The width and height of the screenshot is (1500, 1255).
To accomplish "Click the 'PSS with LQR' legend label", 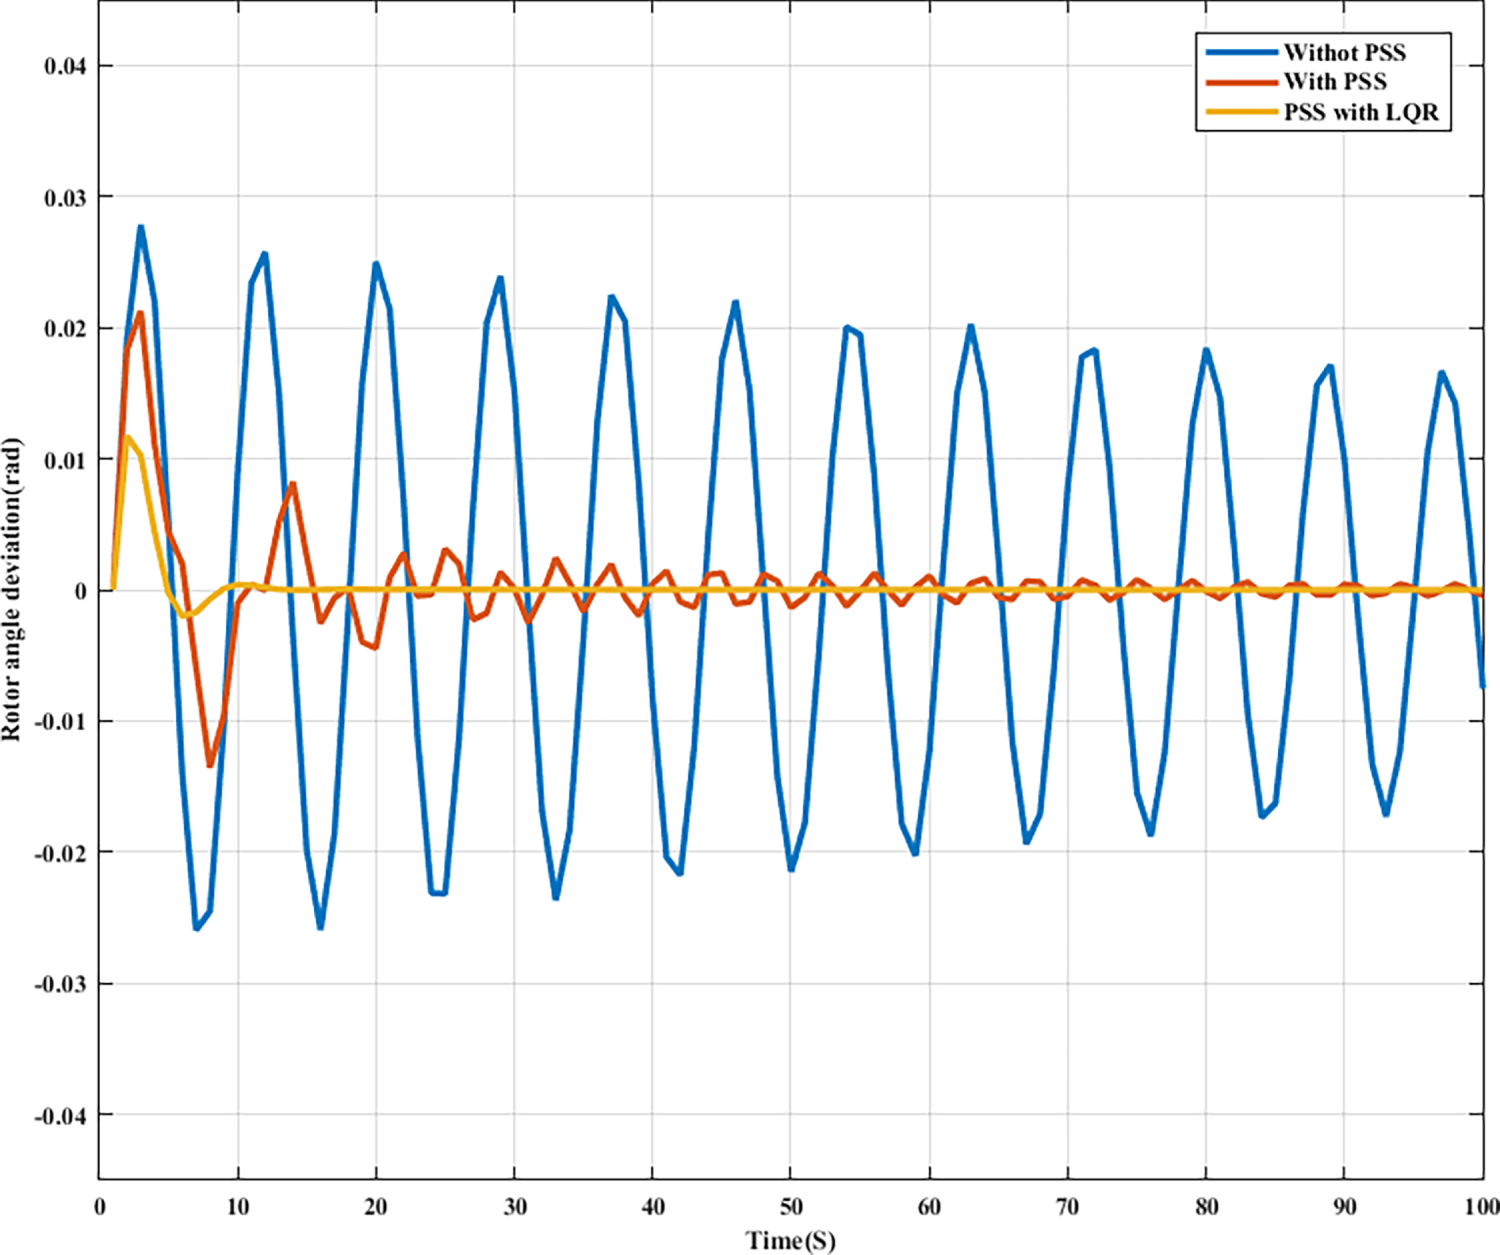I will [1361, 112].
